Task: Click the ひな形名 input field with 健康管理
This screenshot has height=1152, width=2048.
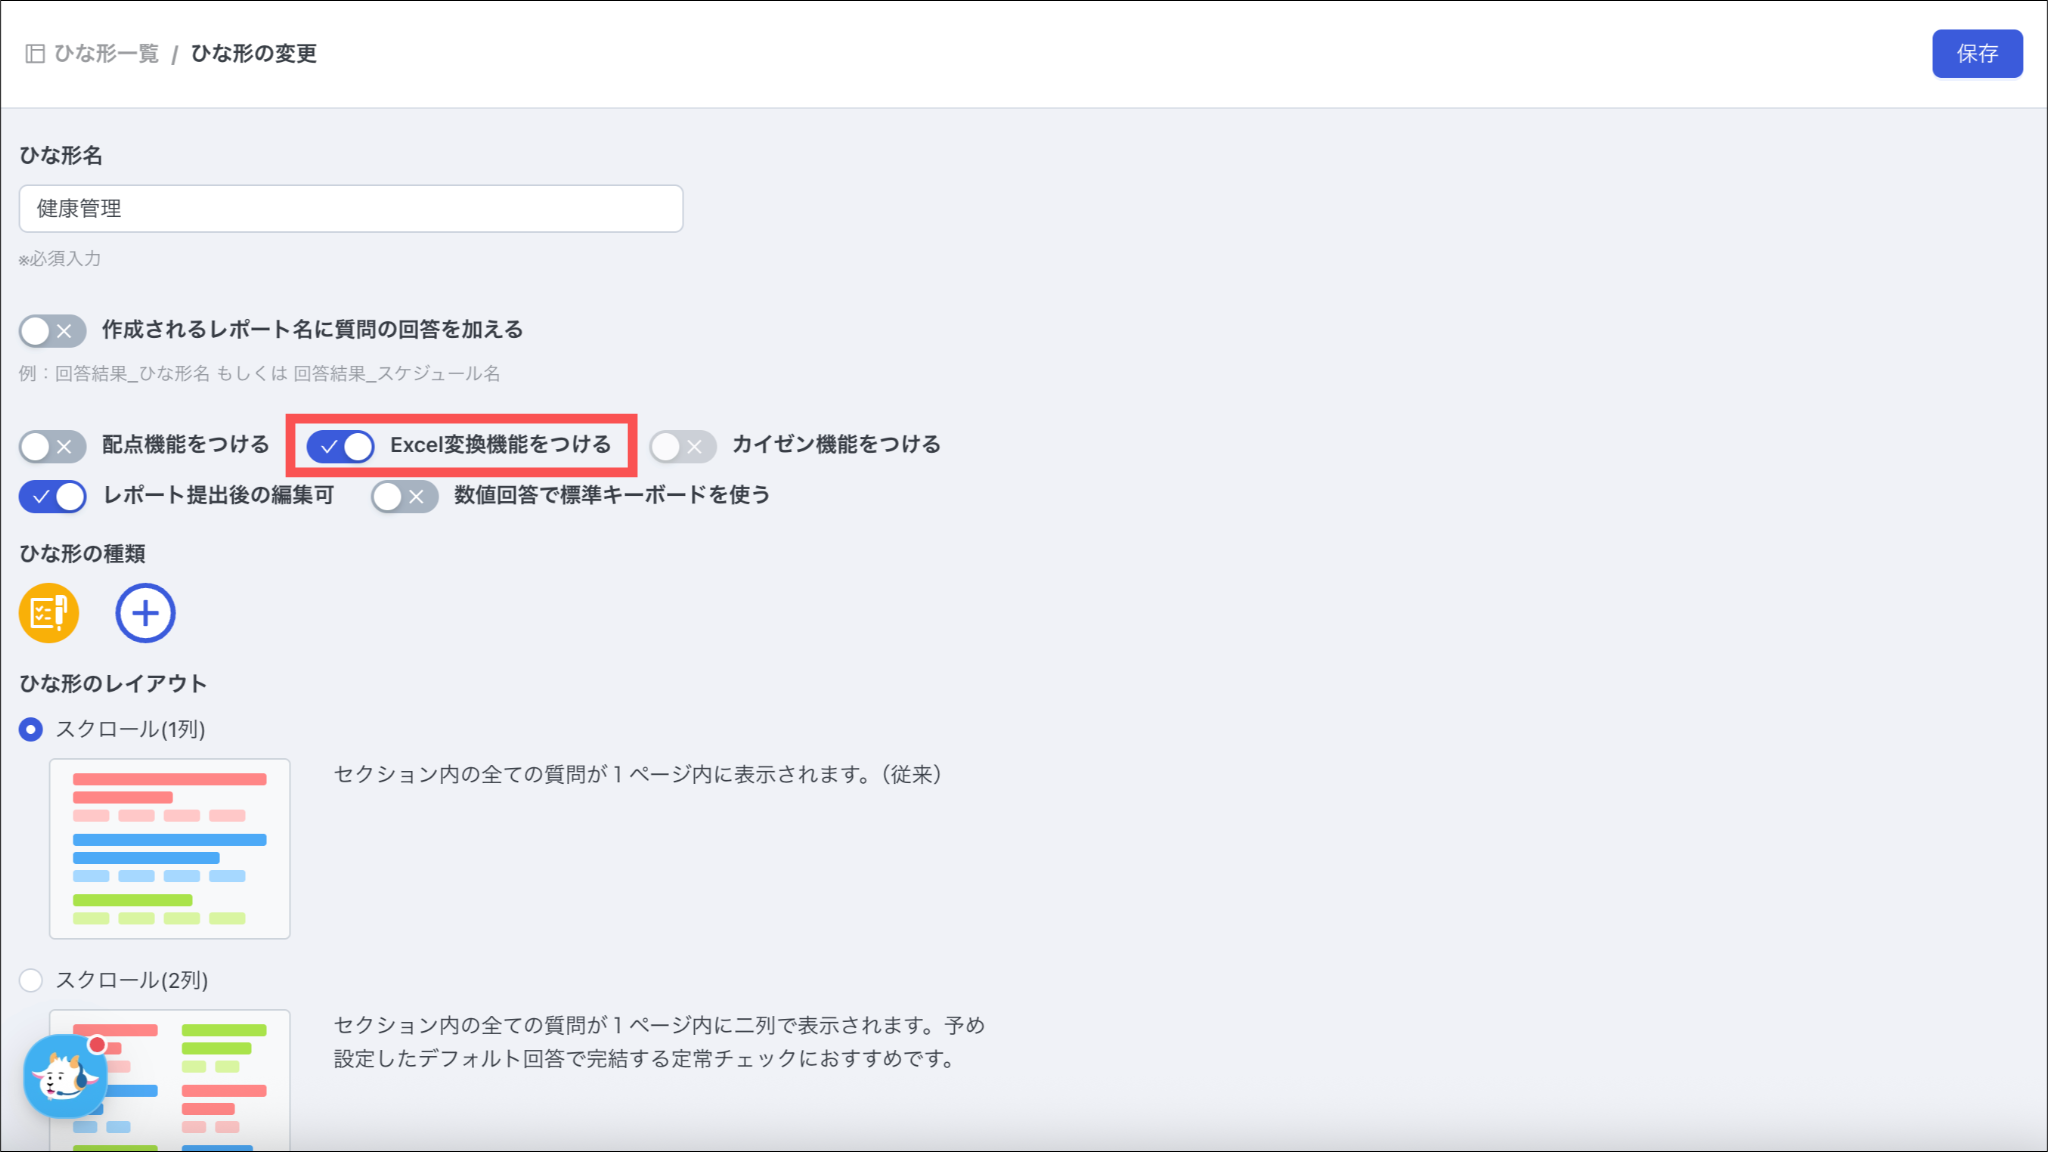Action: click(x=350, y=209)
